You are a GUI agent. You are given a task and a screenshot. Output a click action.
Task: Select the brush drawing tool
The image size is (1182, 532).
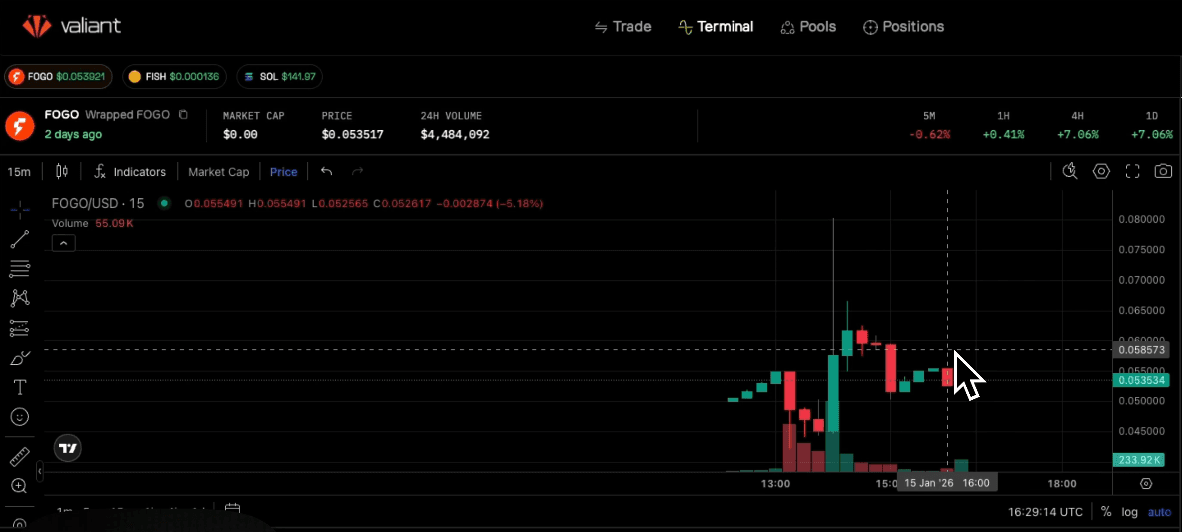20,357
